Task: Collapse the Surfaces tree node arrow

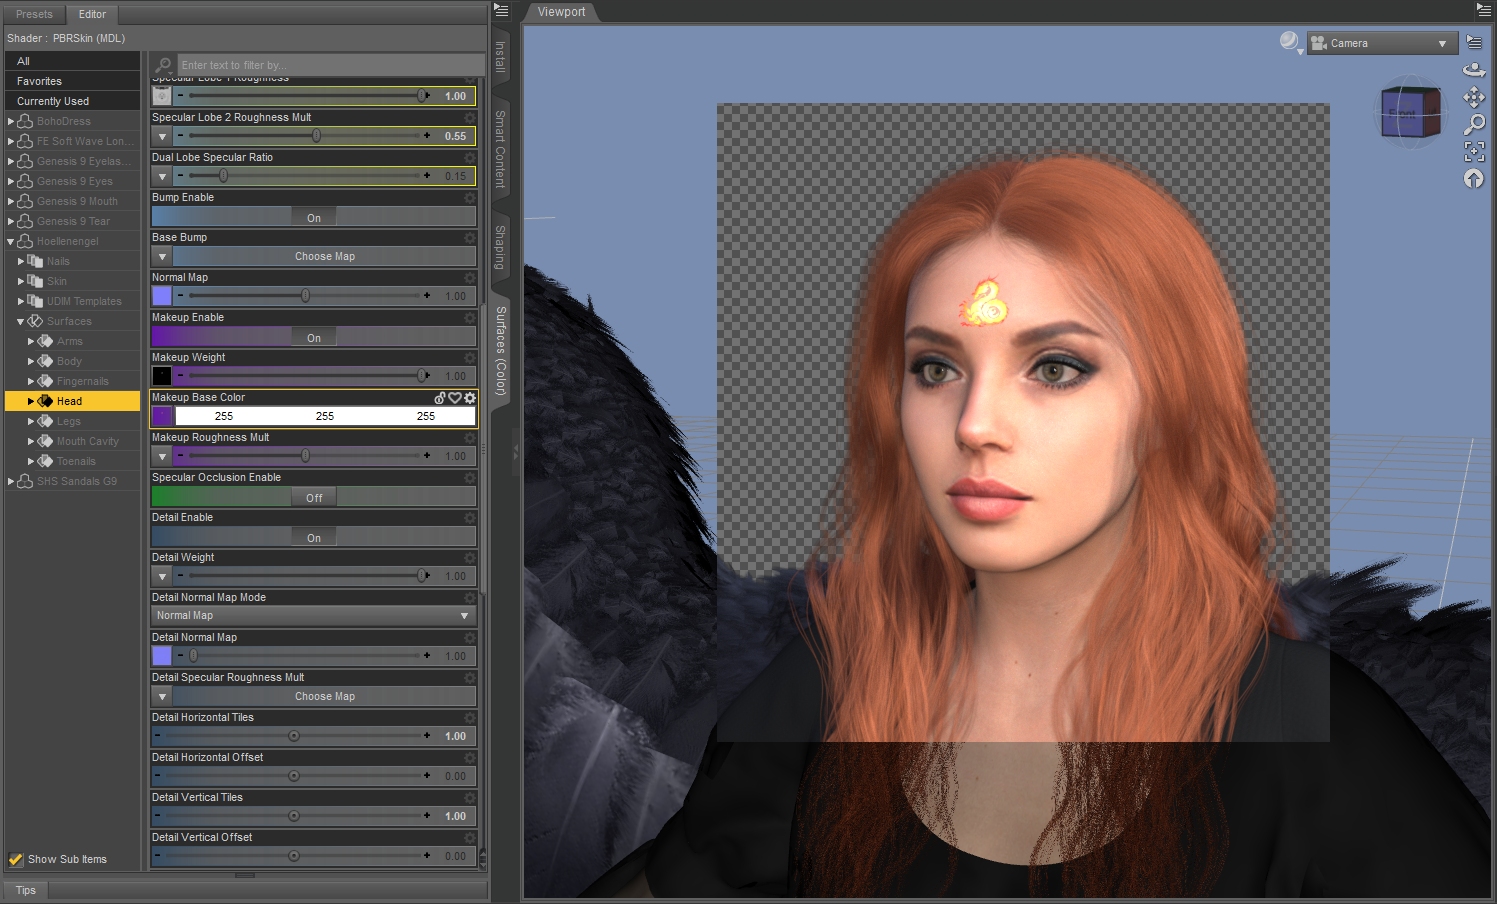Action: click(x=21, y=321)
